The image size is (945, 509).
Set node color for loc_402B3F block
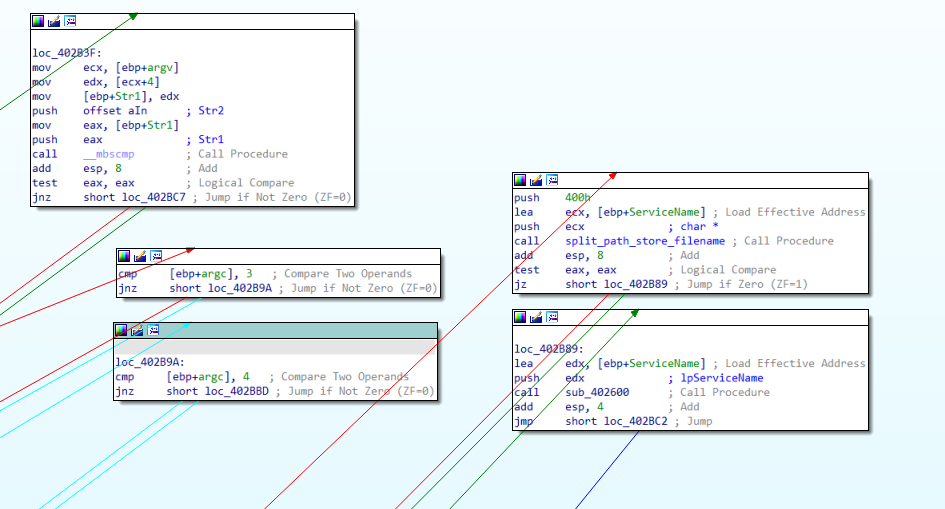coord(39,21)
